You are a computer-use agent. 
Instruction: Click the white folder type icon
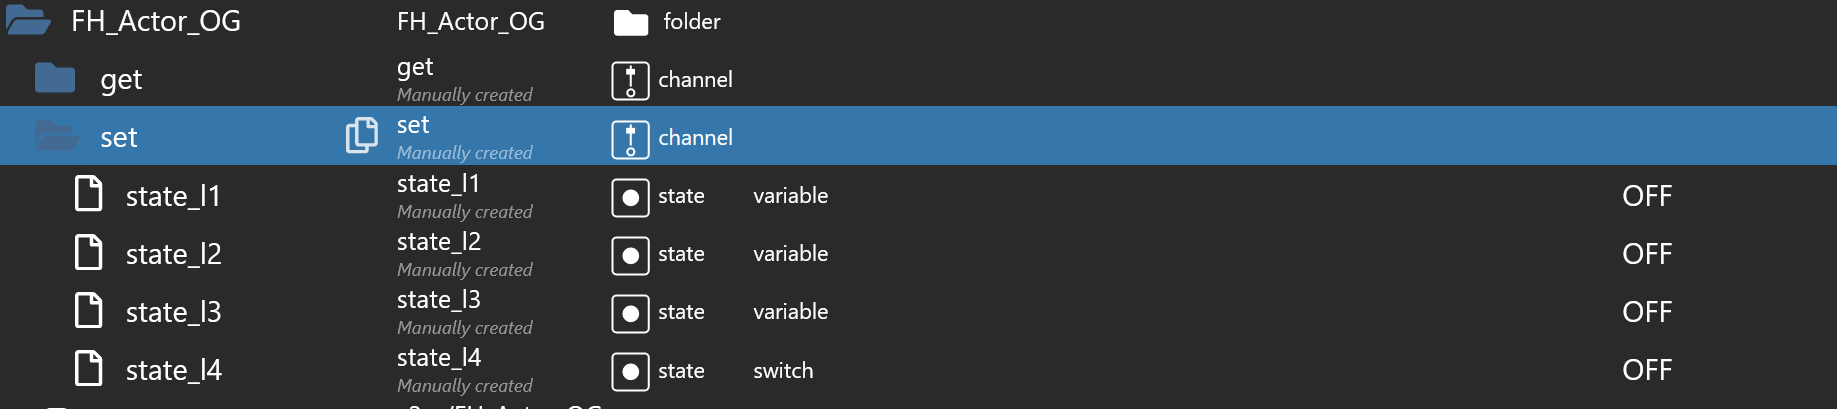coord(631,22)
